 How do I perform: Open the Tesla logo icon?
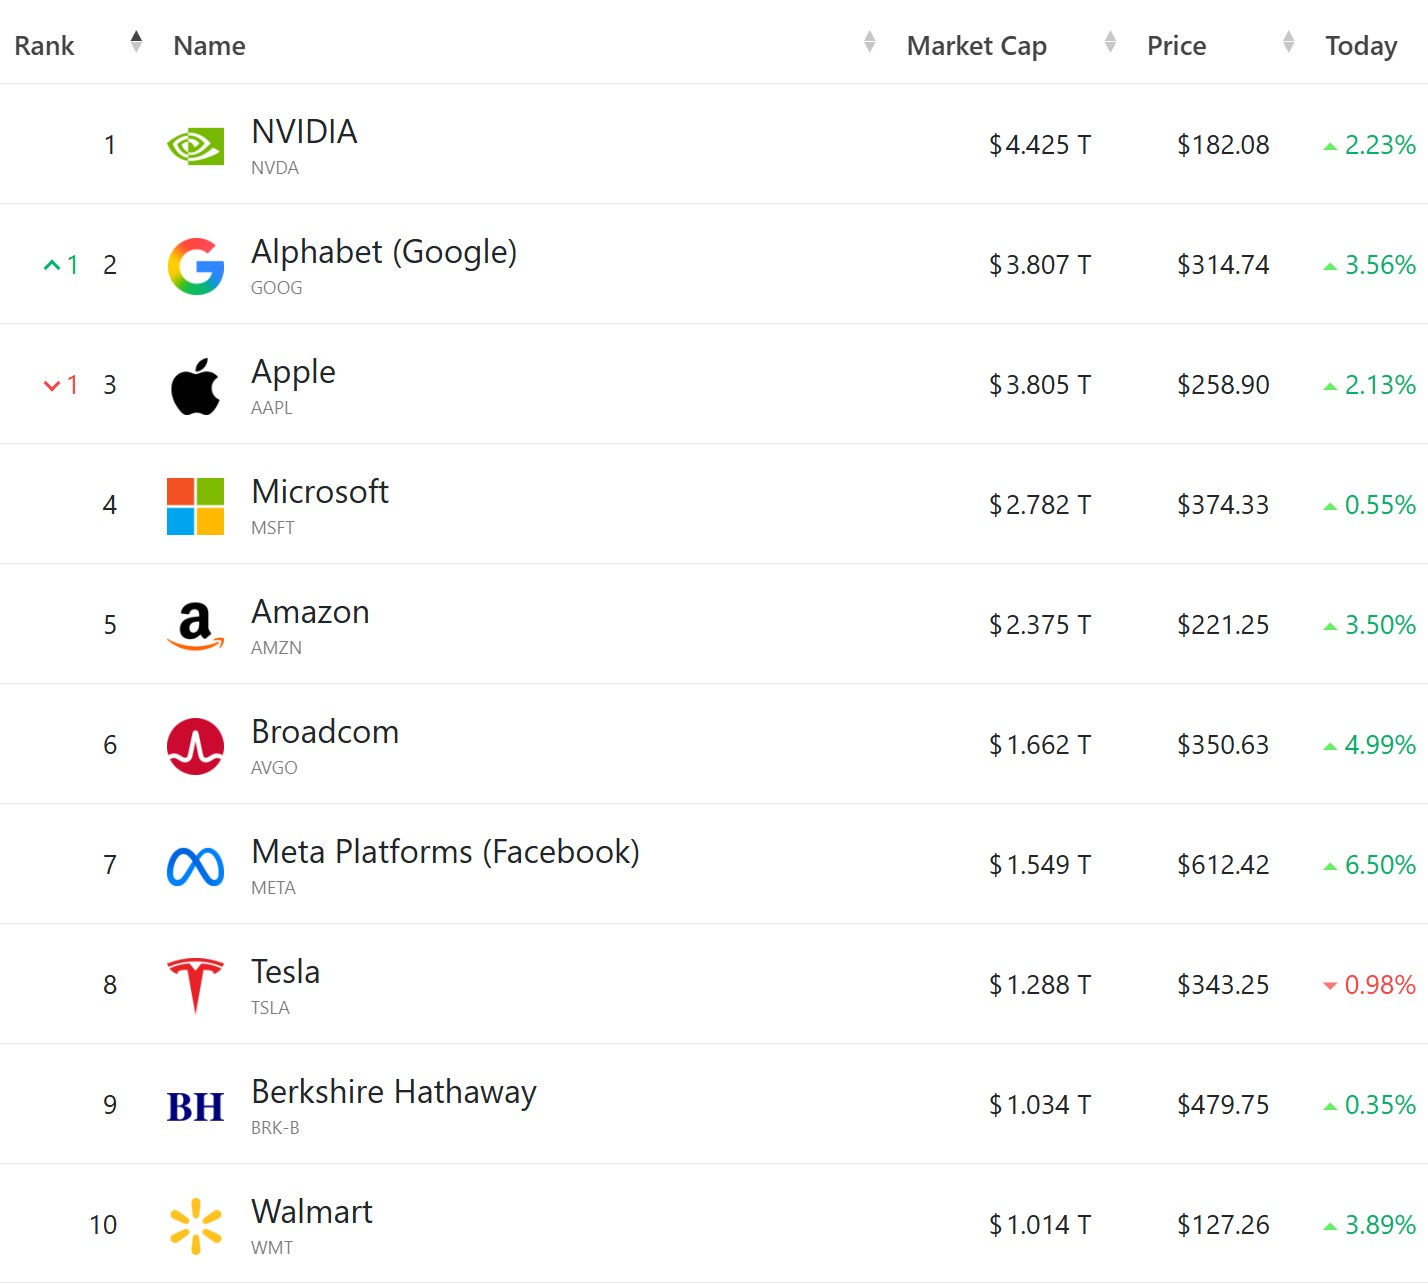tap(195, 986)
